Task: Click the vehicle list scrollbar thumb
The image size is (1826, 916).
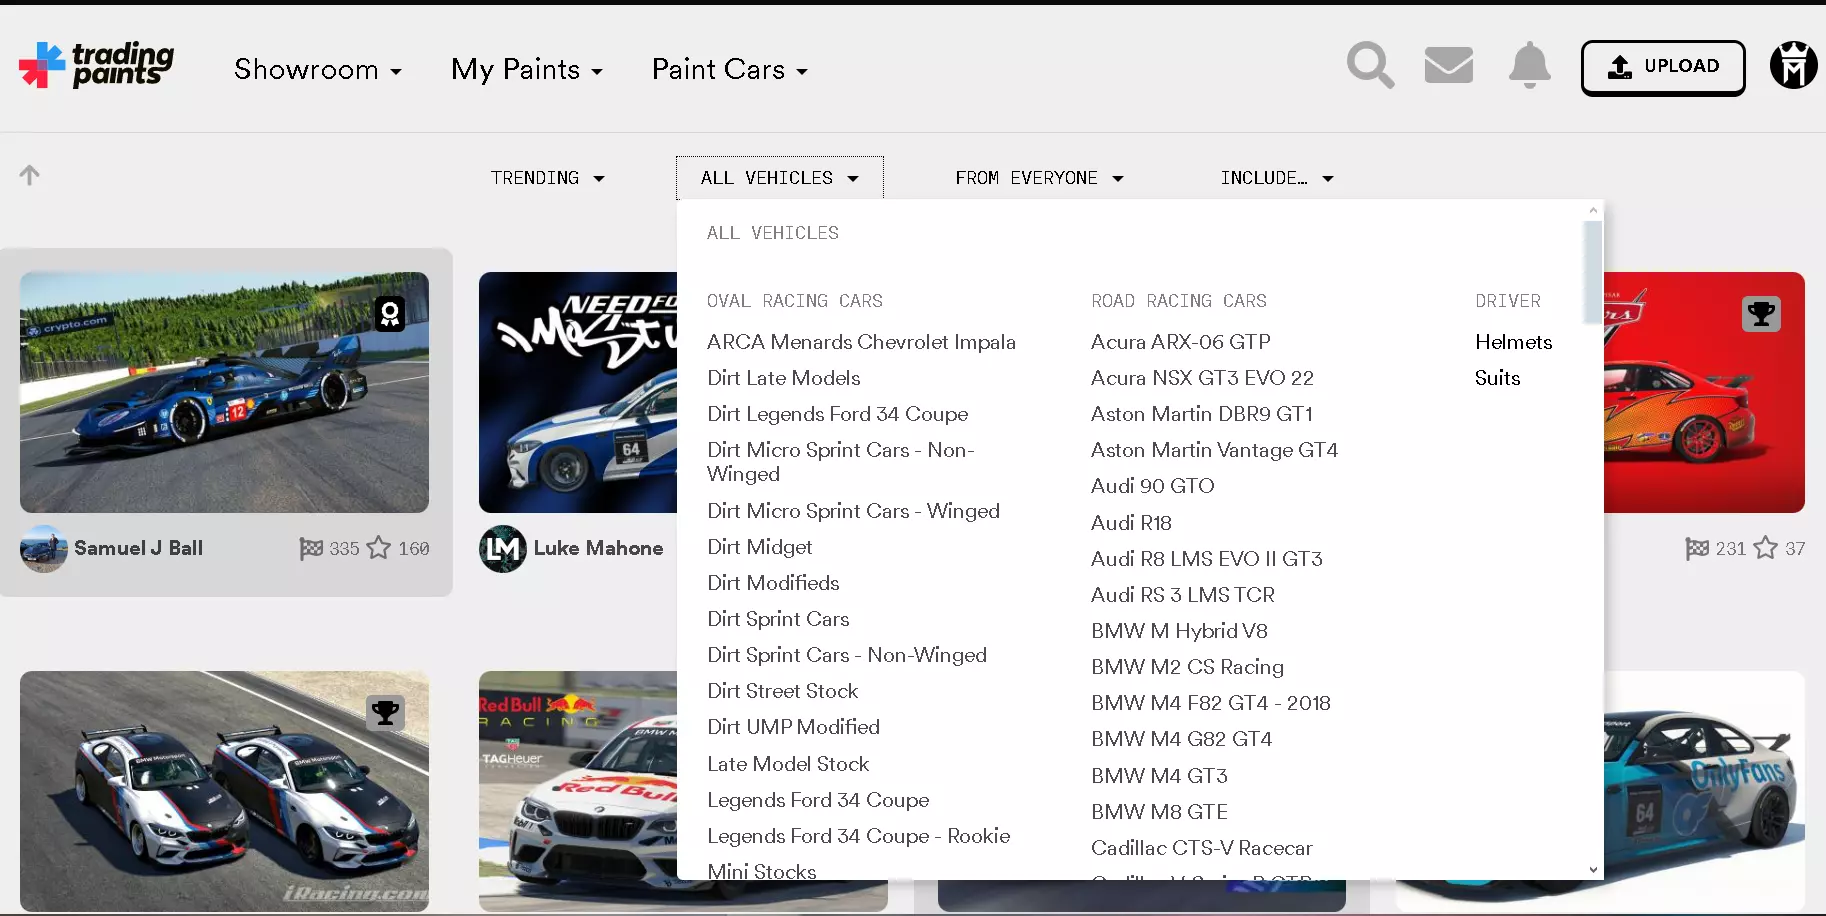Action: (x=1593, y=272)
